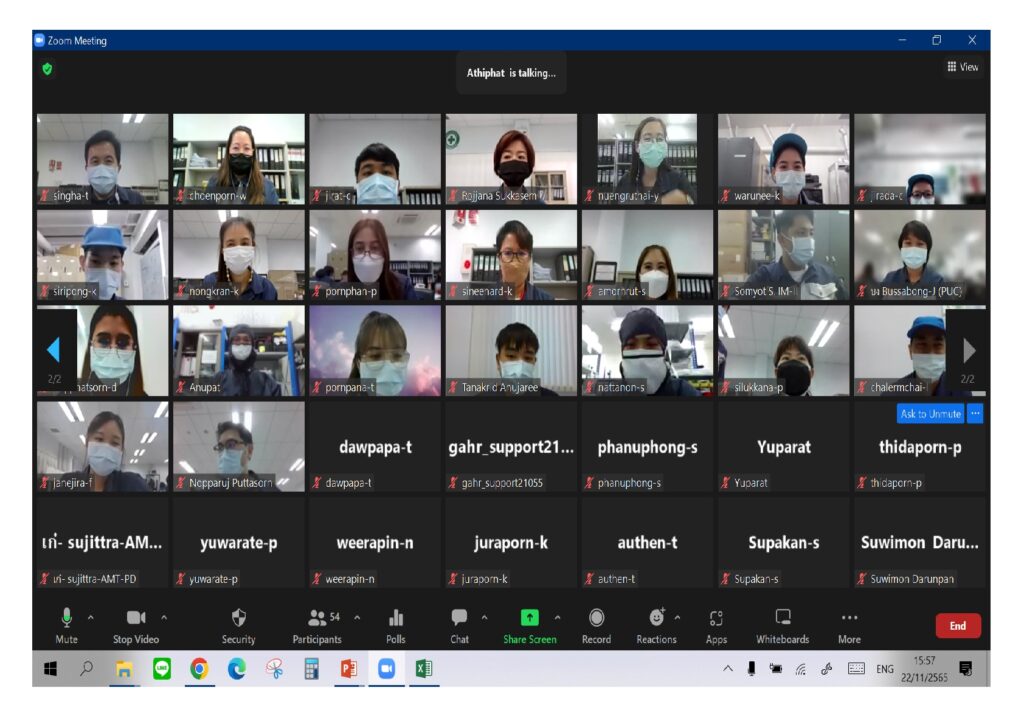Start recording with the Record icon
Image resolution: width=1024 pixels, height=724 pixels.
pos(596,618)
